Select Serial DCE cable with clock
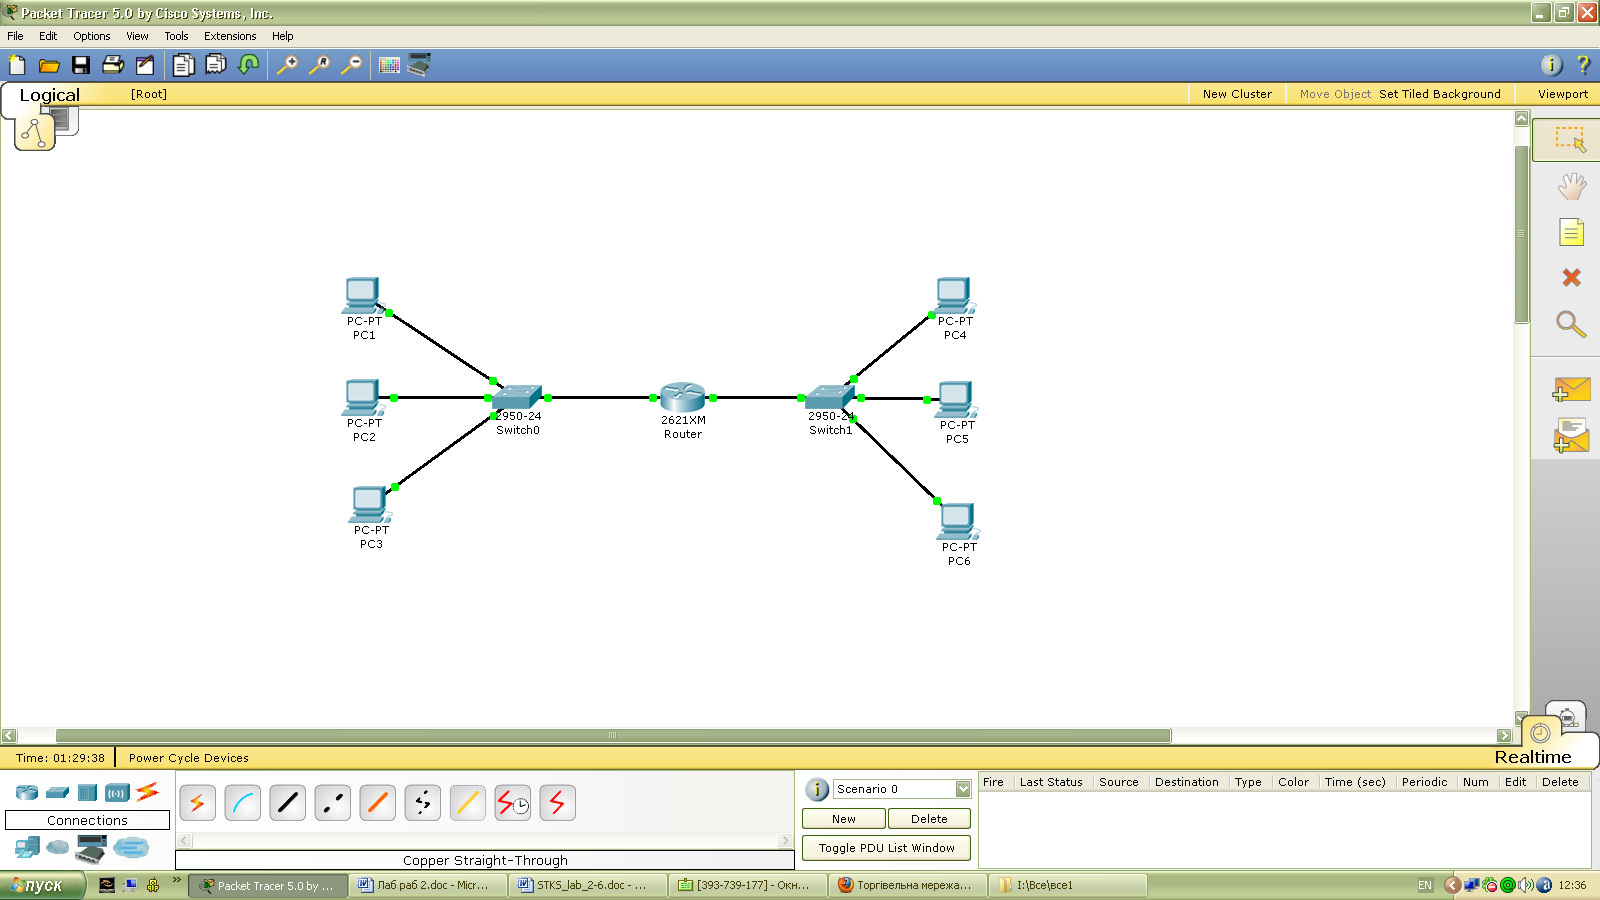The height and width of the screenshot is (900, 1600). (512, 803)
